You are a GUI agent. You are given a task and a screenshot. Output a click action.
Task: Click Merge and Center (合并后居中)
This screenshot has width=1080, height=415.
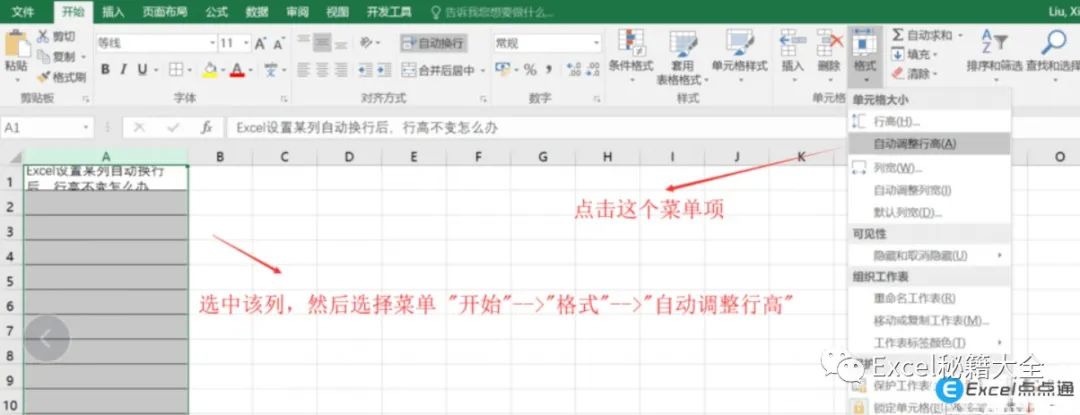pos(439,70)
